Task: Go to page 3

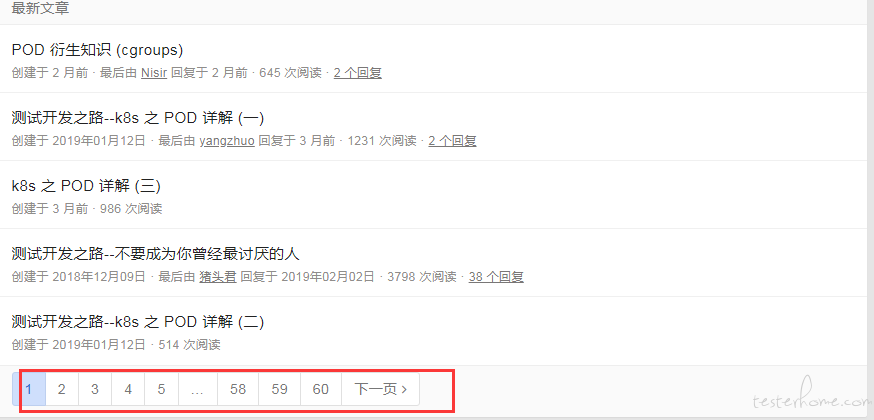Action: click(x=95, y=389)
